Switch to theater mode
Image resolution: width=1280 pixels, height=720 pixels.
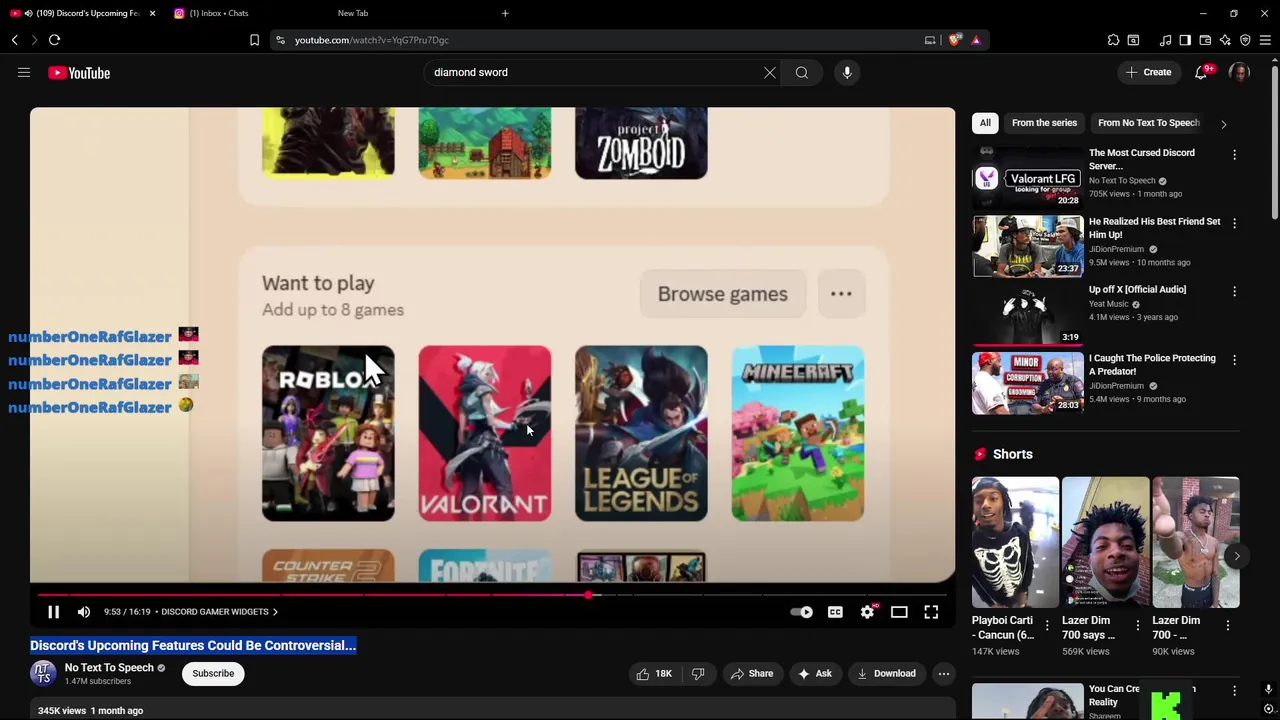click(899, 612)
